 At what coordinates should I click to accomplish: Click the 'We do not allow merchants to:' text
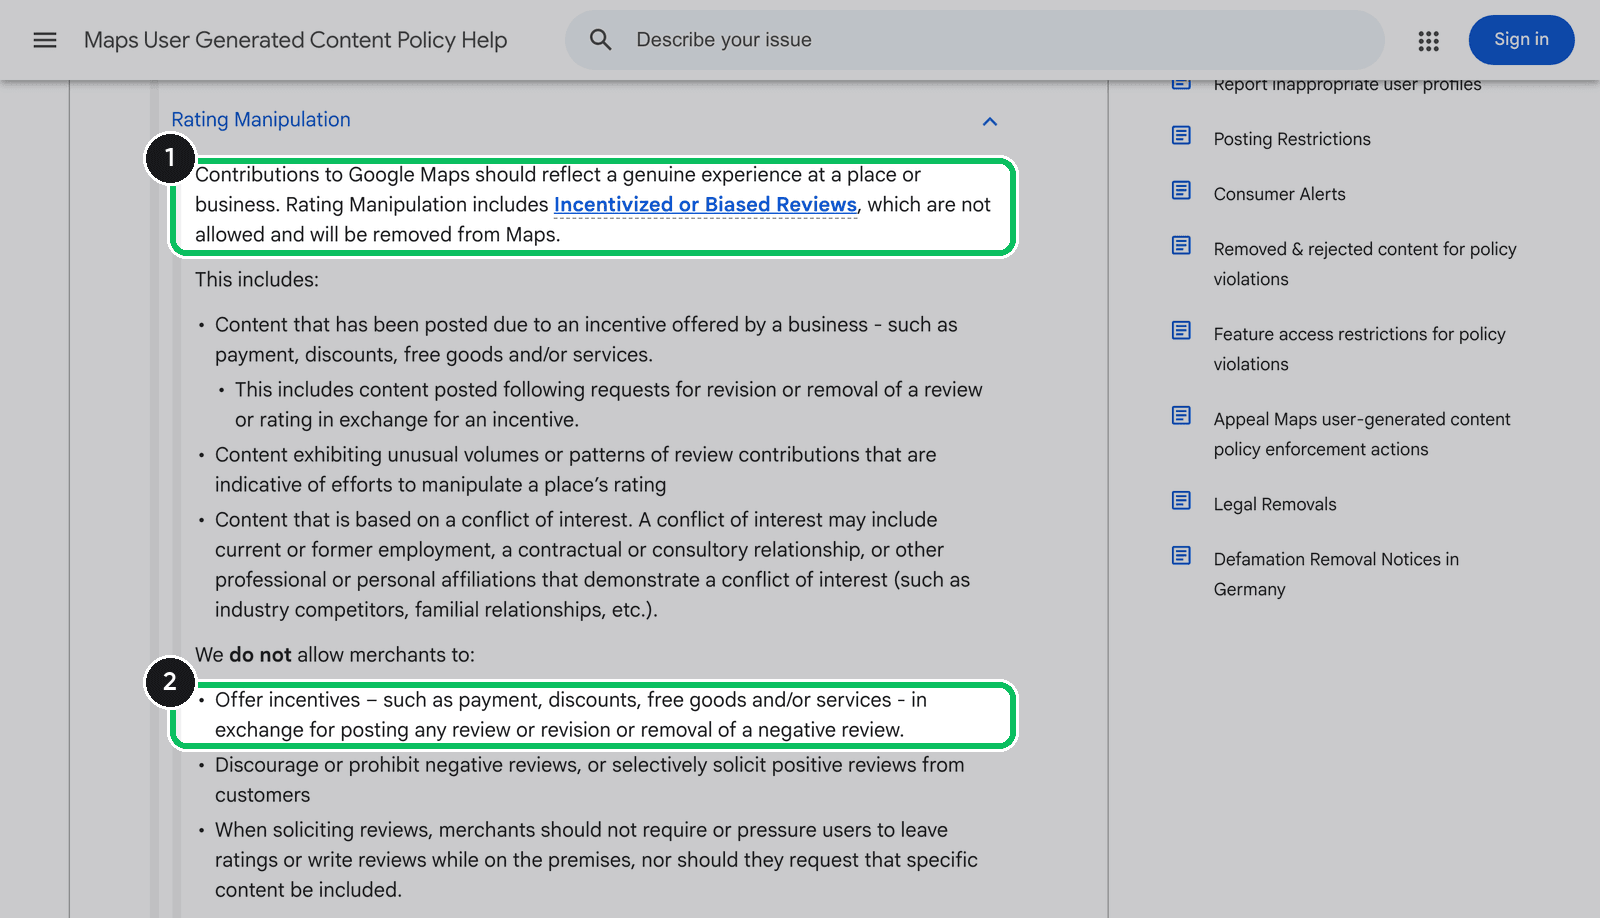[335, 655]
